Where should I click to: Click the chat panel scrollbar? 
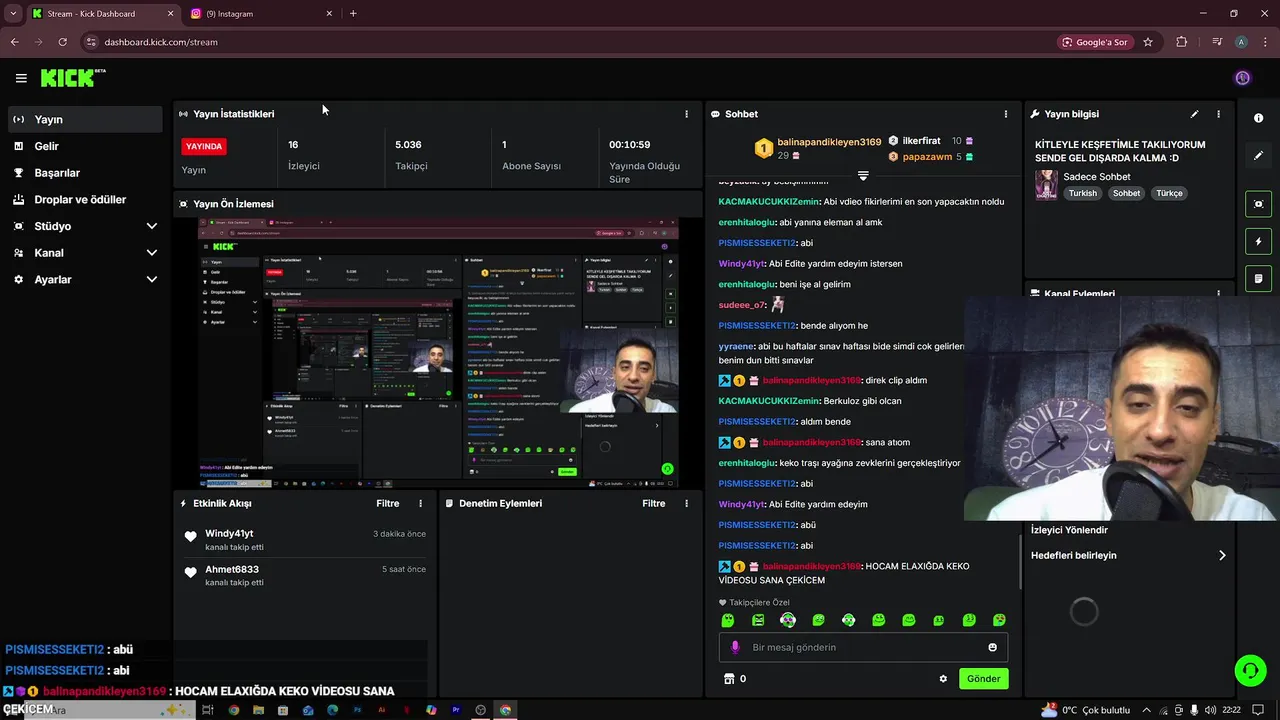[x=1020, y=562]
